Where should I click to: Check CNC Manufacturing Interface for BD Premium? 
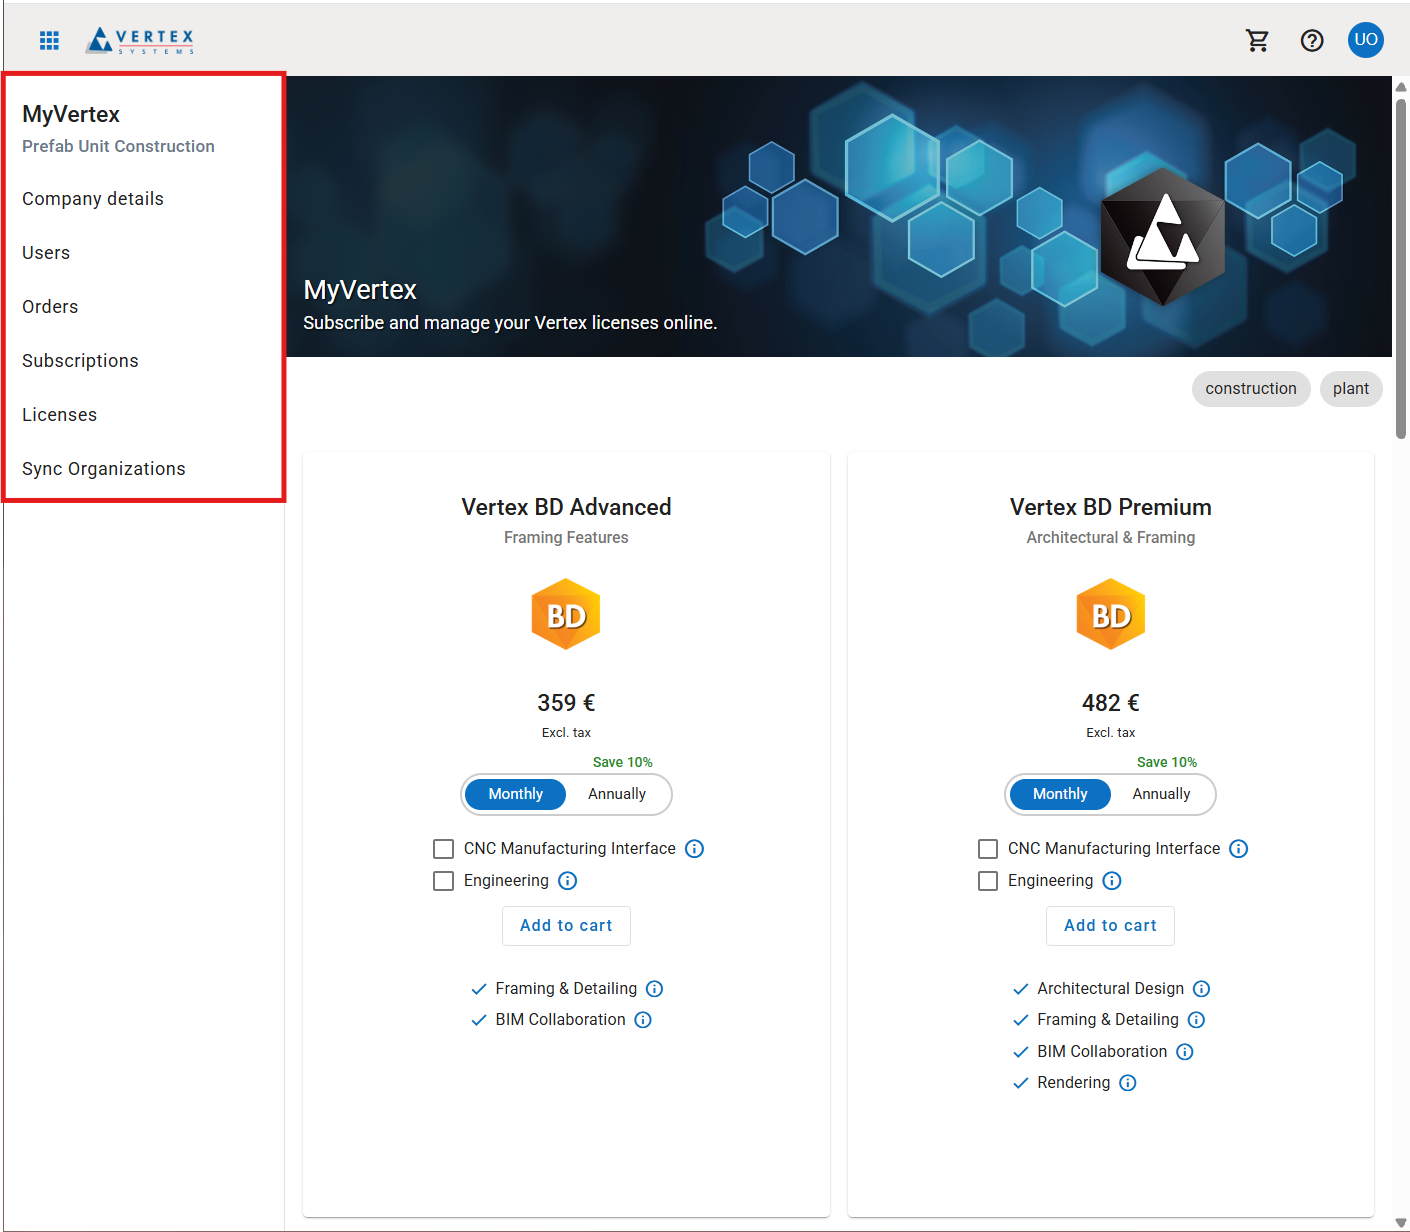point(988,849)
